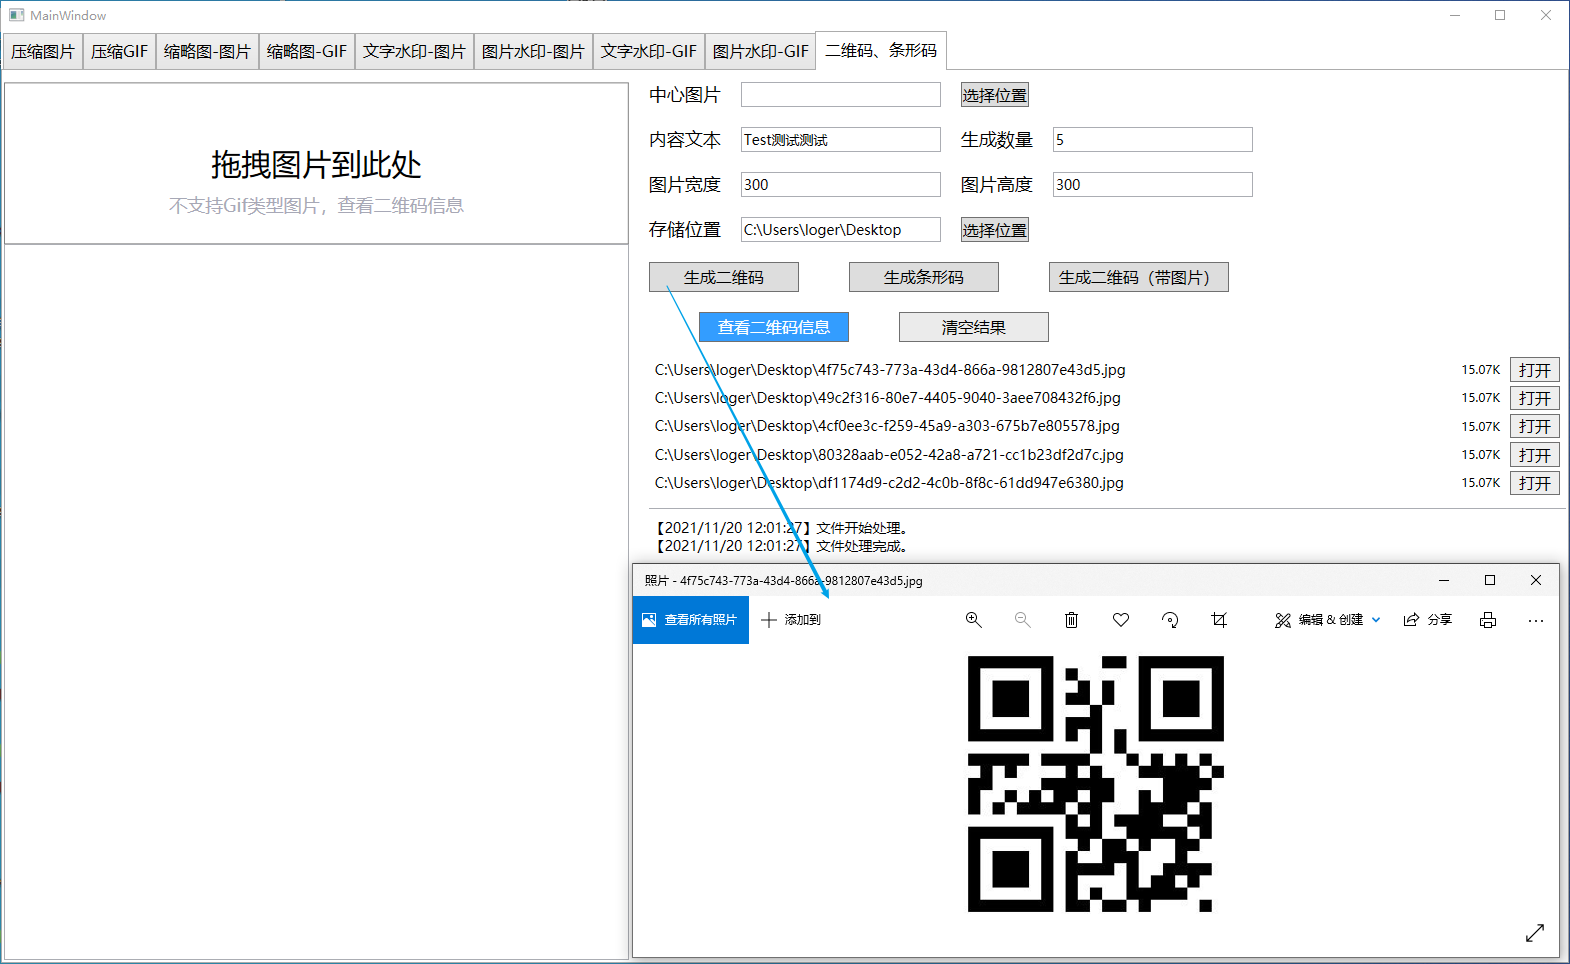Select the 文字水印-图片 tab
Viewport: 1570px width, 964px height.
pyautogui.click(x=414, y=51)
